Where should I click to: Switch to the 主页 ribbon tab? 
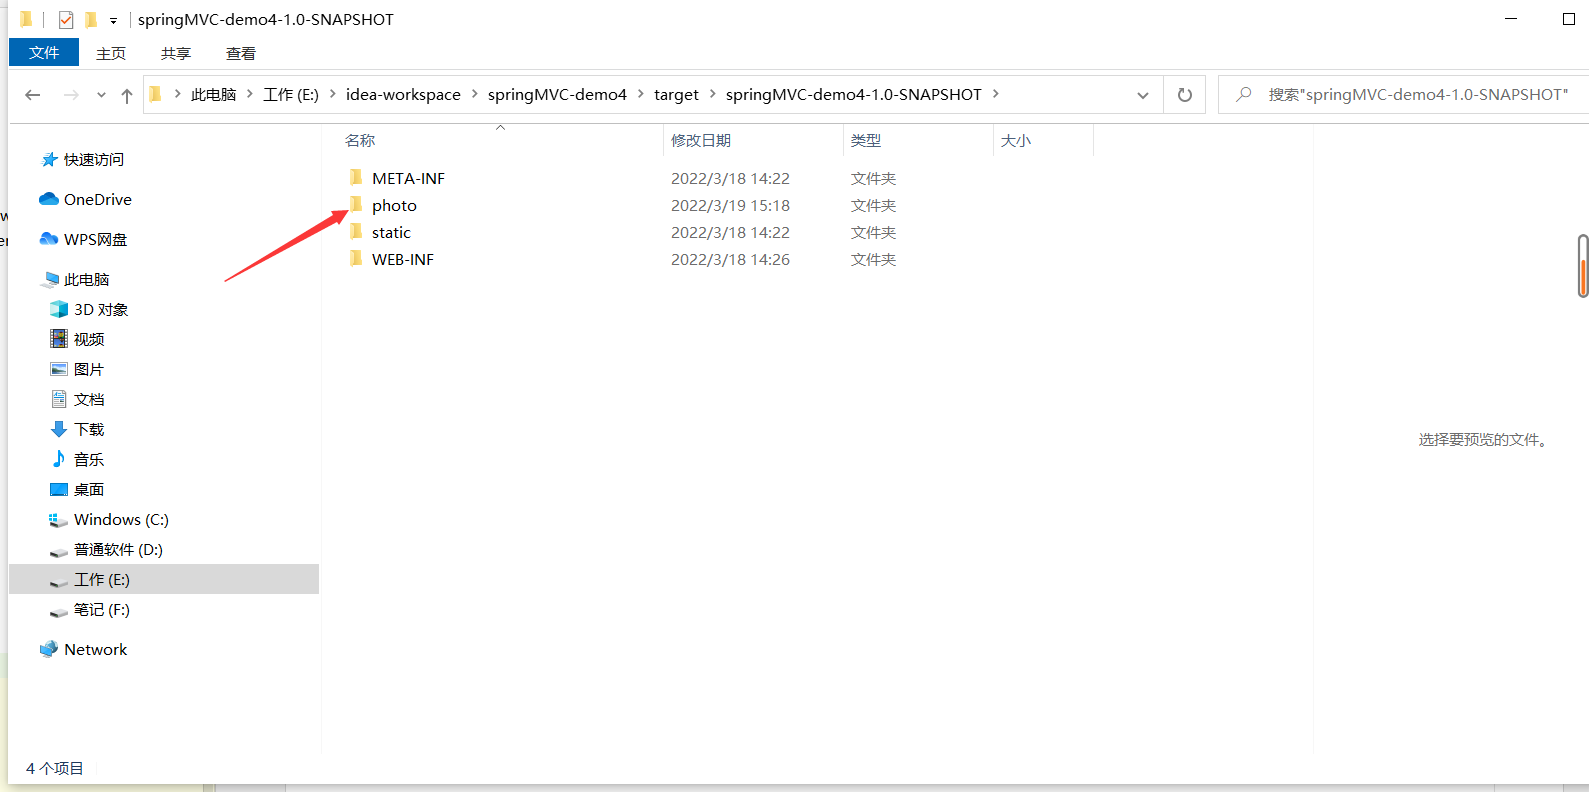pyautogui.click(x=111, y=53)
